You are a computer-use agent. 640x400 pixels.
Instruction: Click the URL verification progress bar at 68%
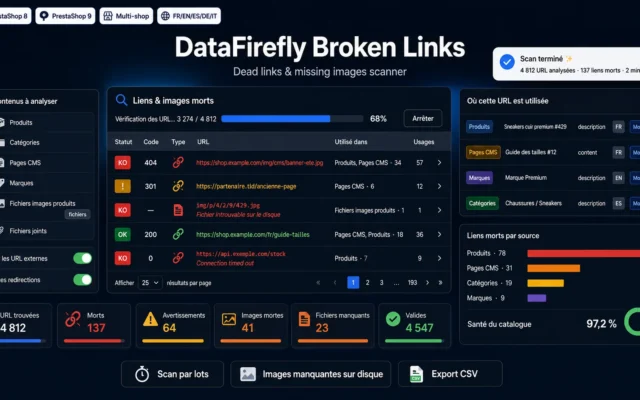(292, 119)
